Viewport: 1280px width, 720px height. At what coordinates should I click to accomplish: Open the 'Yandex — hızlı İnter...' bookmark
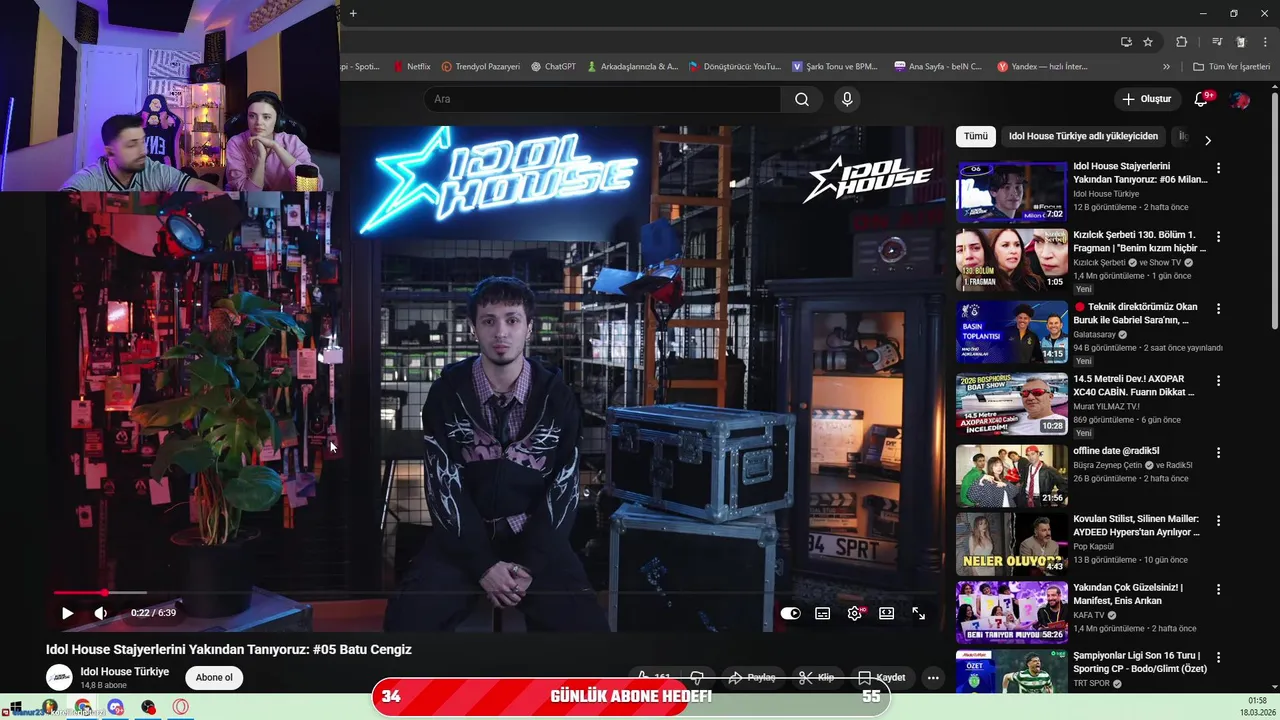coord(1042,67)
